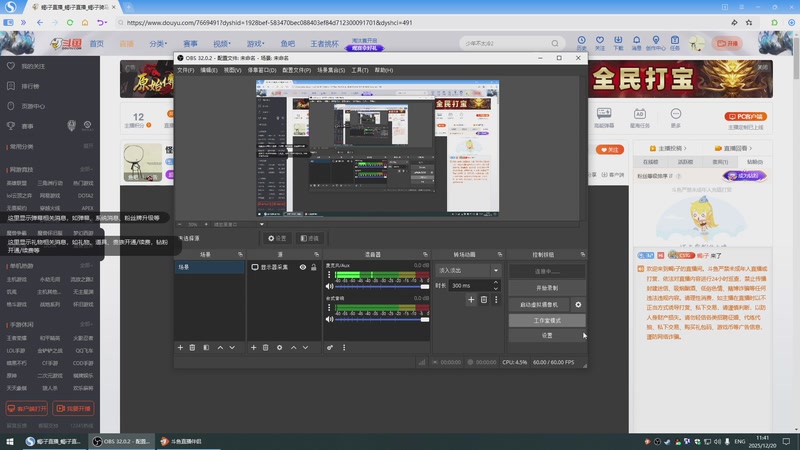Open the OBS 文件(F) menu
Image resolution: width=800 pixels, height=450 pixels.
click(x=186, y=70)
